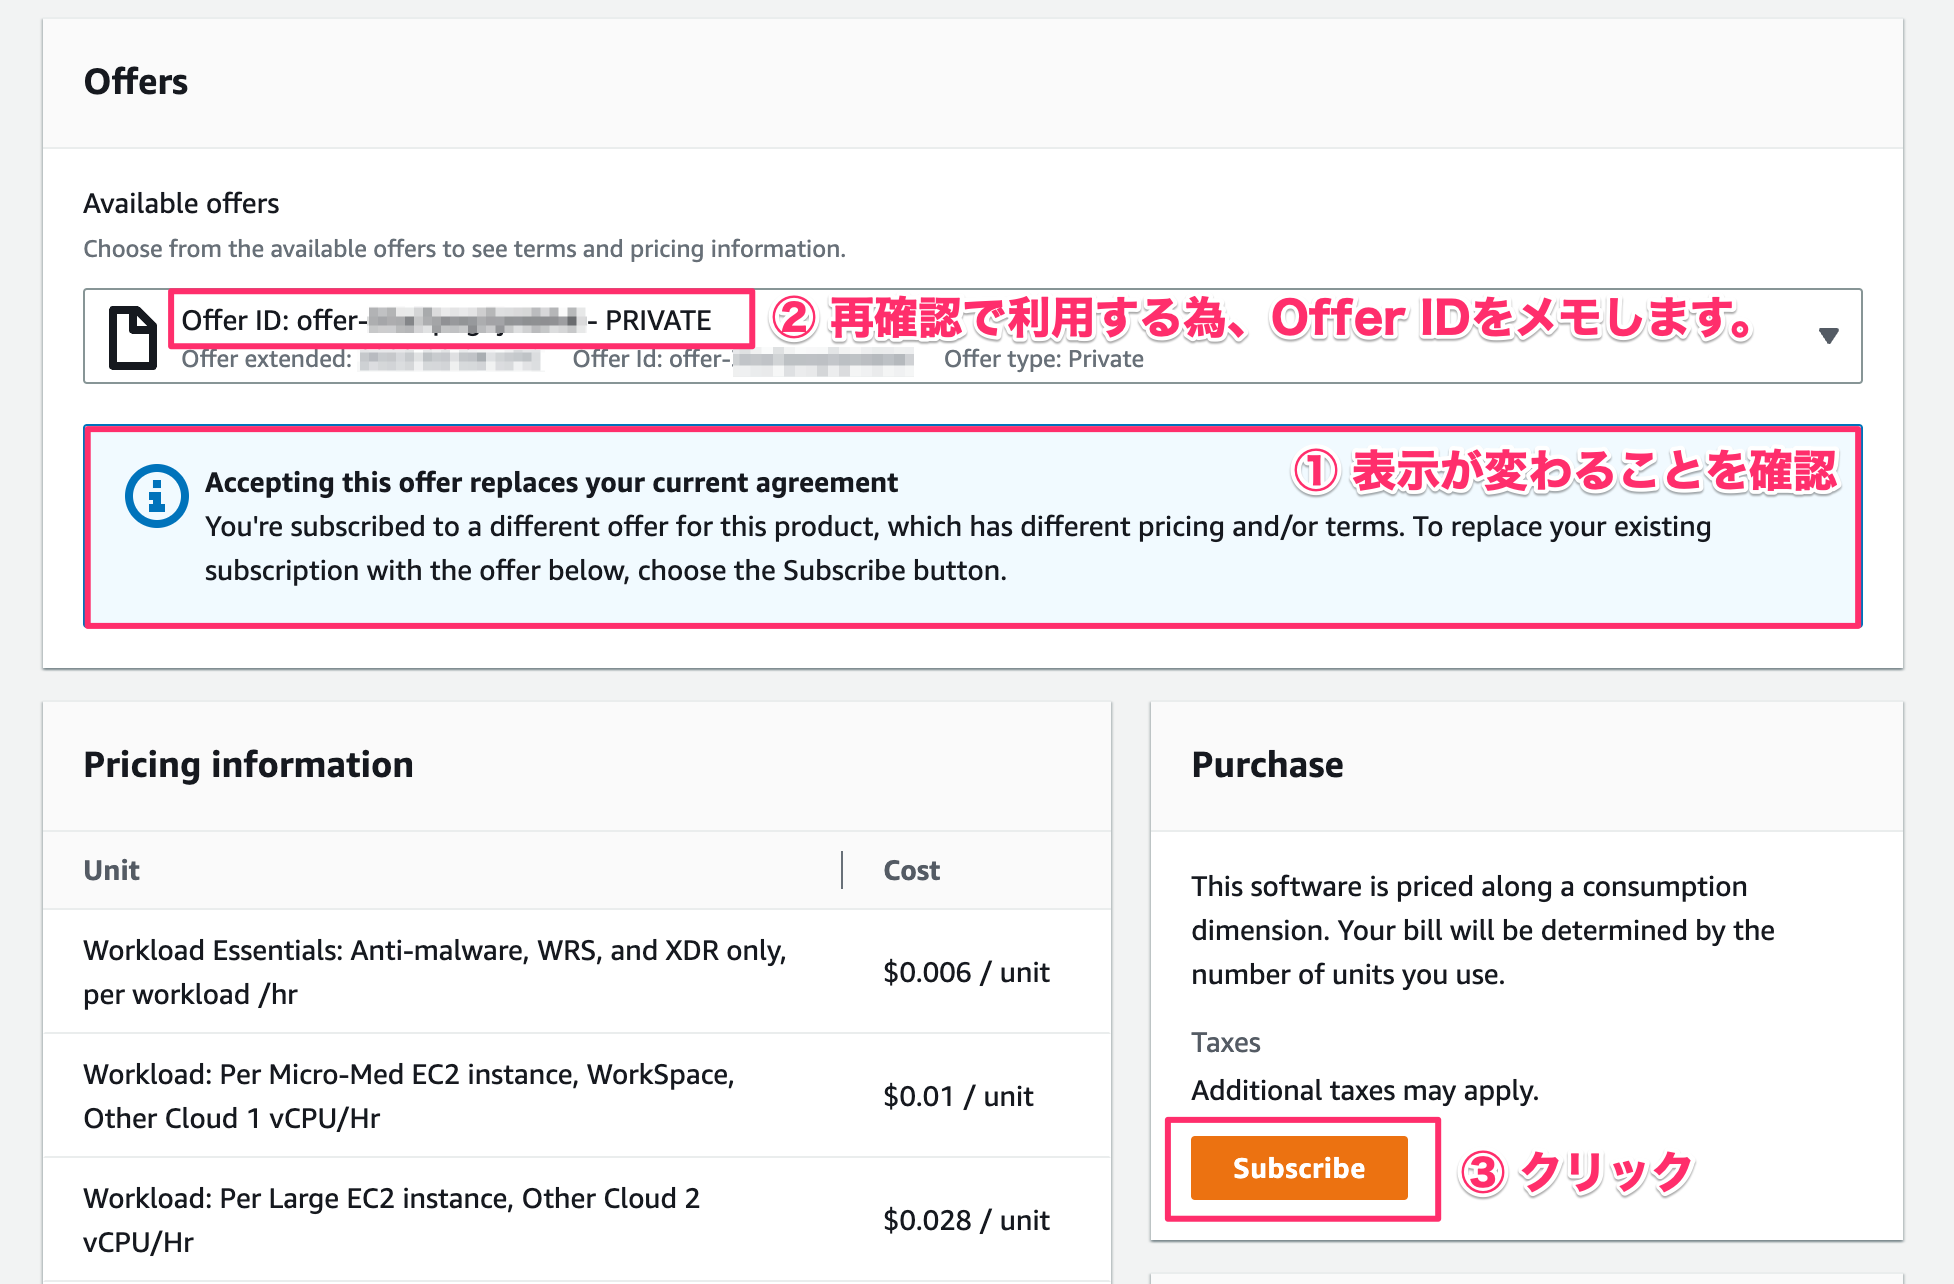Image resolution: width=1954 pixels, height=1284 pixels.
Task: Click the $0.028 per unit cost value
Action: point(965,1220)
